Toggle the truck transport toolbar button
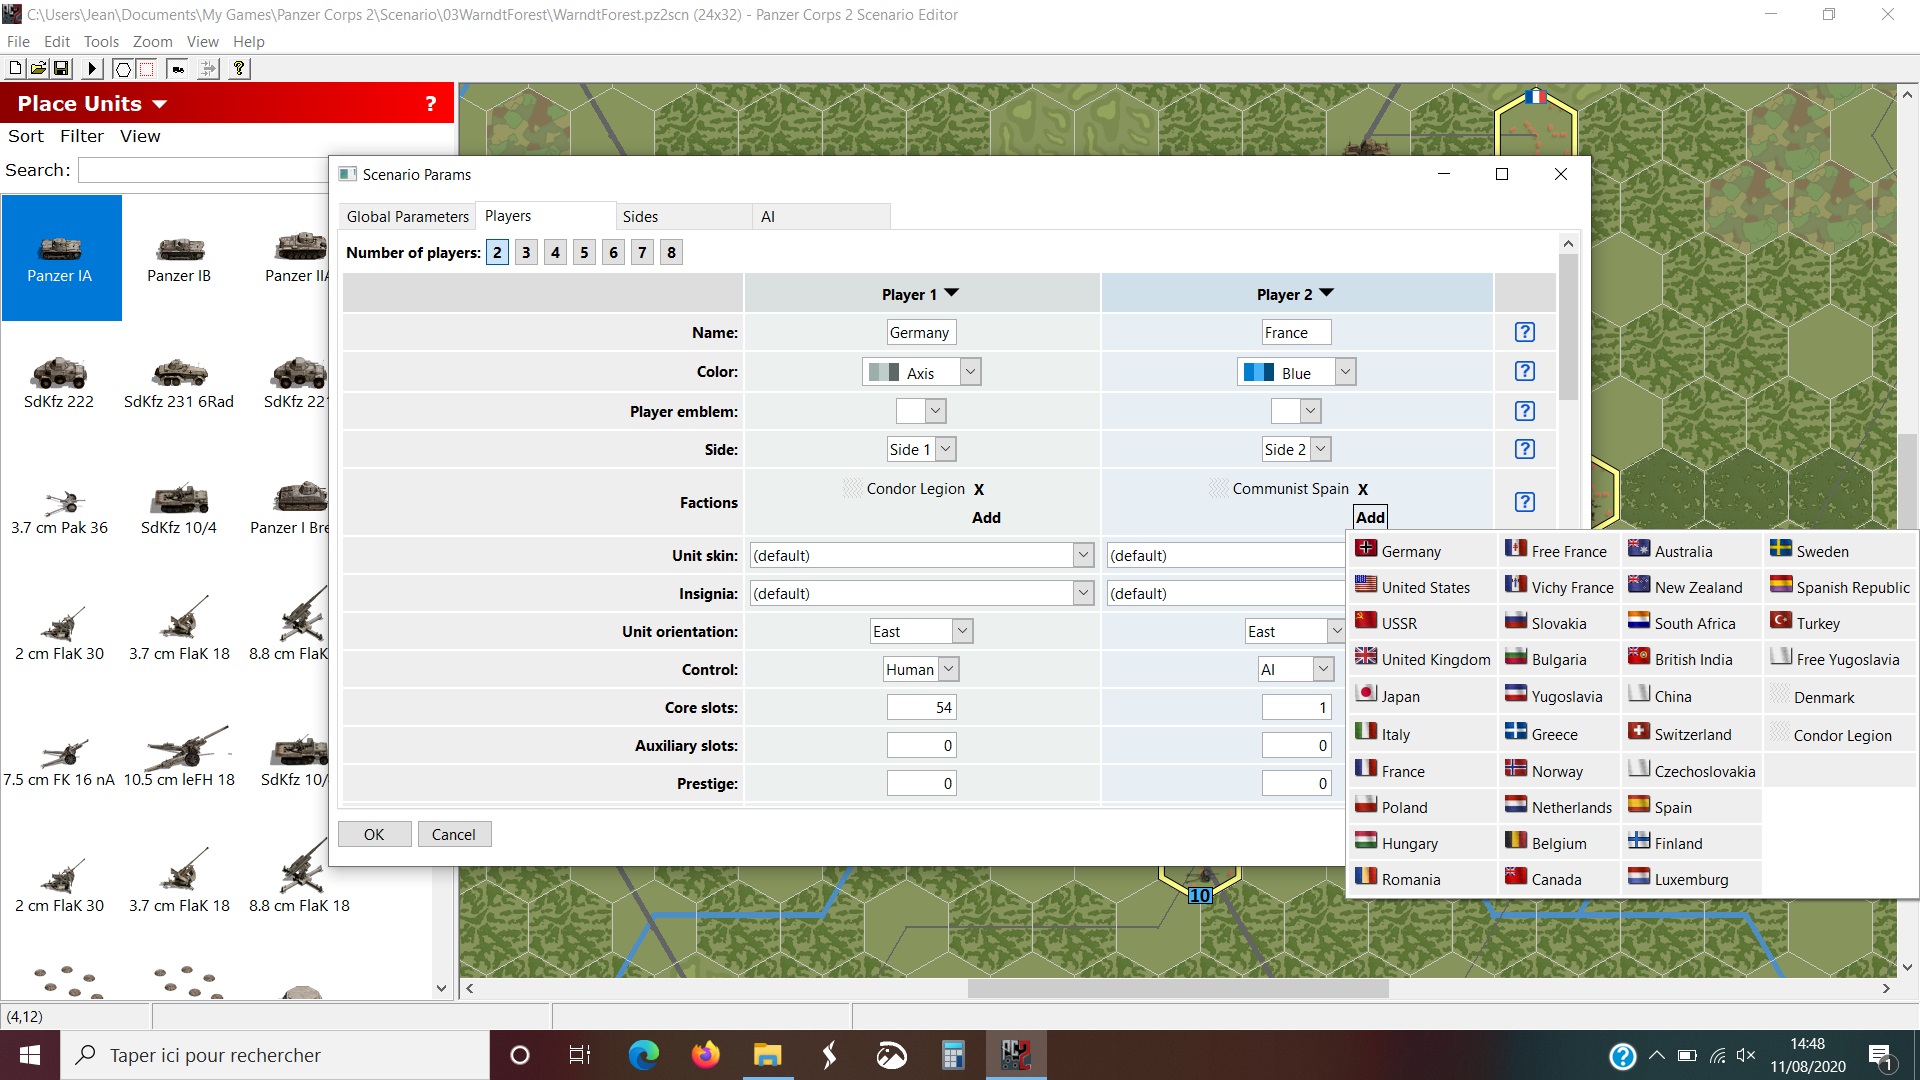Viewport: 1920px width, 1080px height. [x=178, y=68]
